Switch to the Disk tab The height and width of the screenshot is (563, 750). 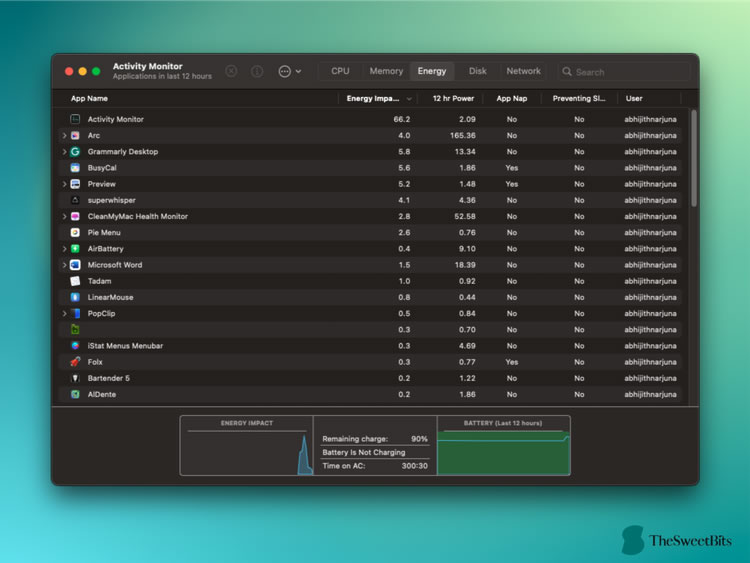pos(477,71)
